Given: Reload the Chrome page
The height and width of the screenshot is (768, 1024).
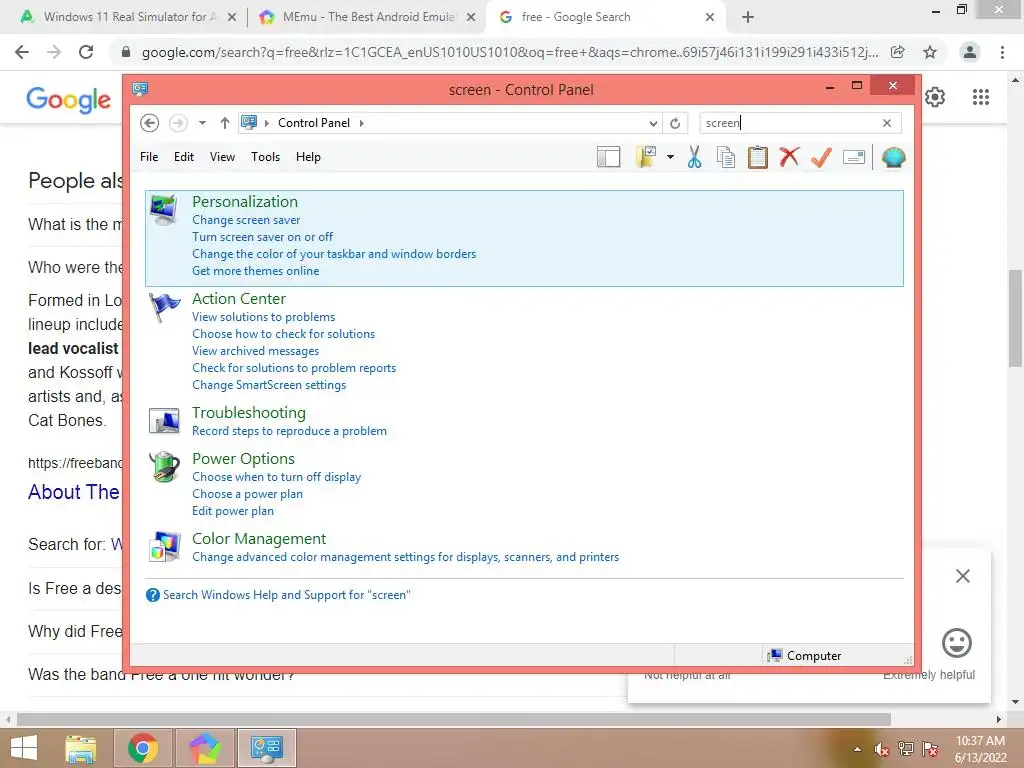Looking at the screenshot, I should 86,52.
